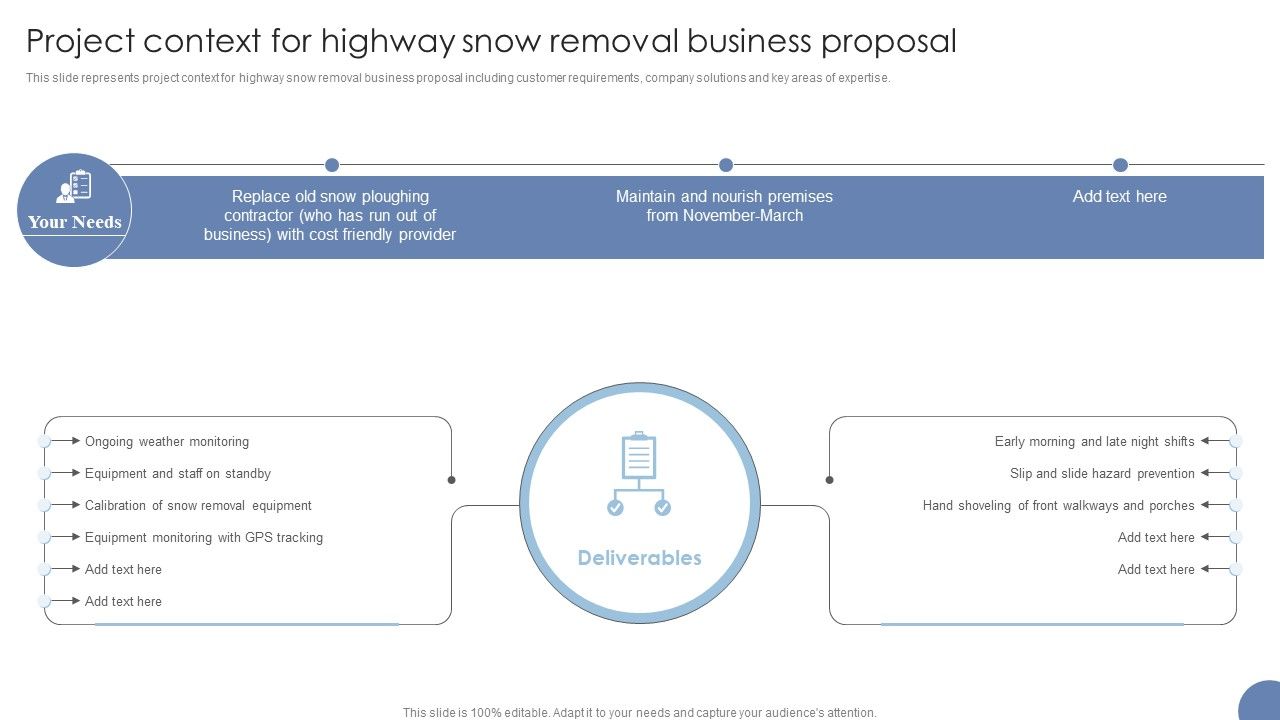This screenshot has height=720, width=1280.
Task: Click the timeline dot above the ploughing contractor text
Action: tap(332, 165)
